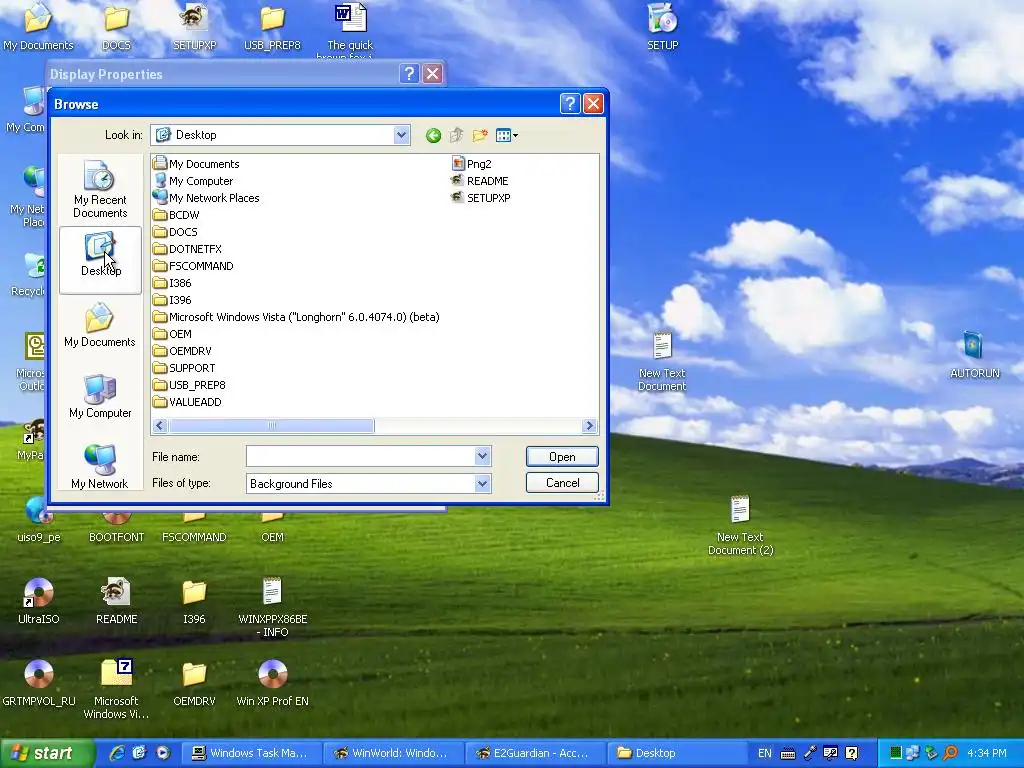Click the Cancel button
Image resolution: width=1024 pixels, height=768 pixels.
pyautogui.click(x=562, y=483)
